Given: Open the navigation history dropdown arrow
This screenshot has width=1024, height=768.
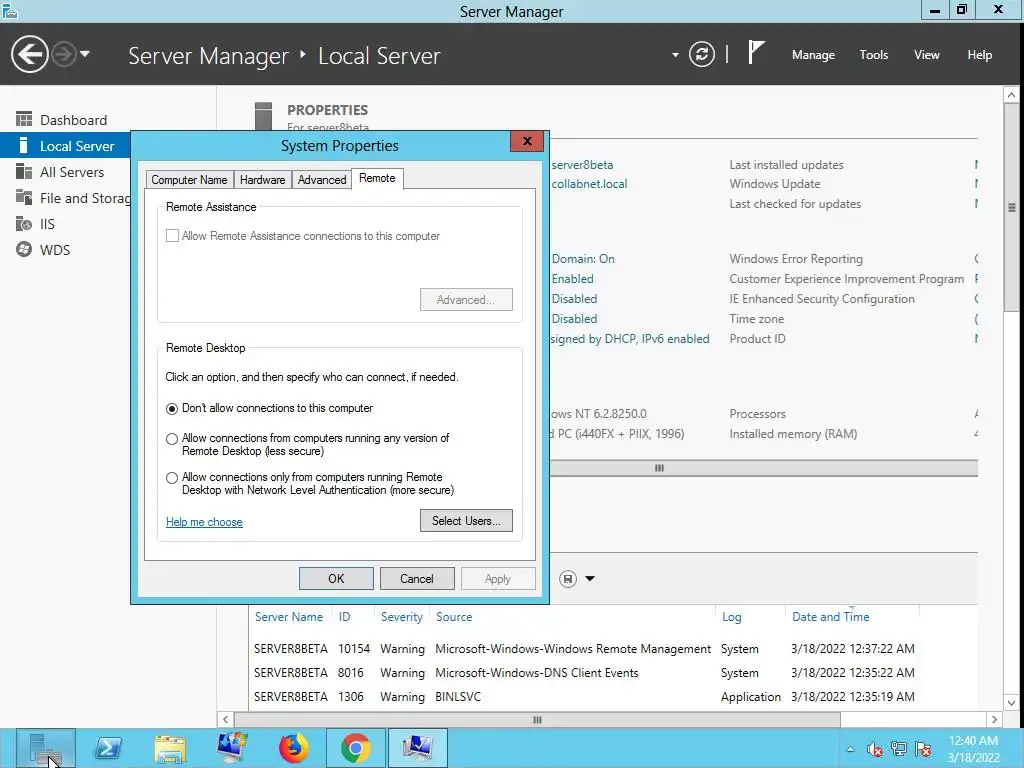Looking at the screenshot, I should pyautogui.click(x=85, y=54).
